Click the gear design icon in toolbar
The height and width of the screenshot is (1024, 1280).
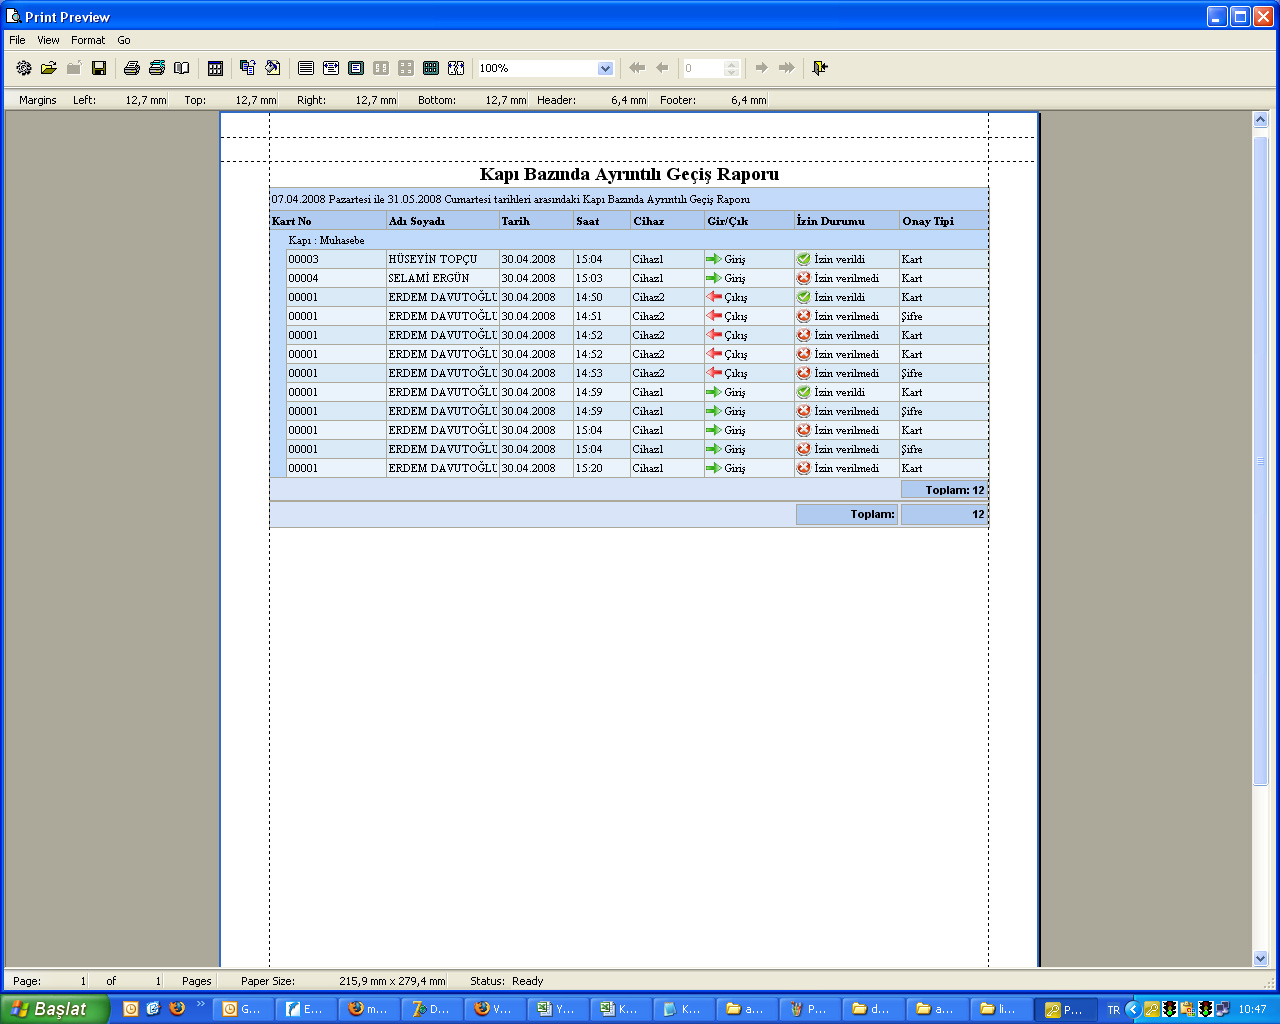point(24,68)
